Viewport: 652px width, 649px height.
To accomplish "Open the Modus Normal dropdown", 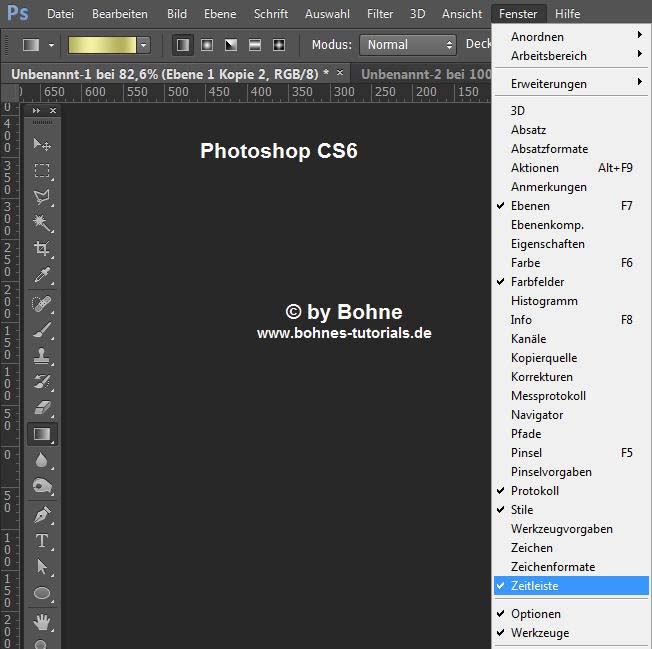I will [x=408, y=45].
